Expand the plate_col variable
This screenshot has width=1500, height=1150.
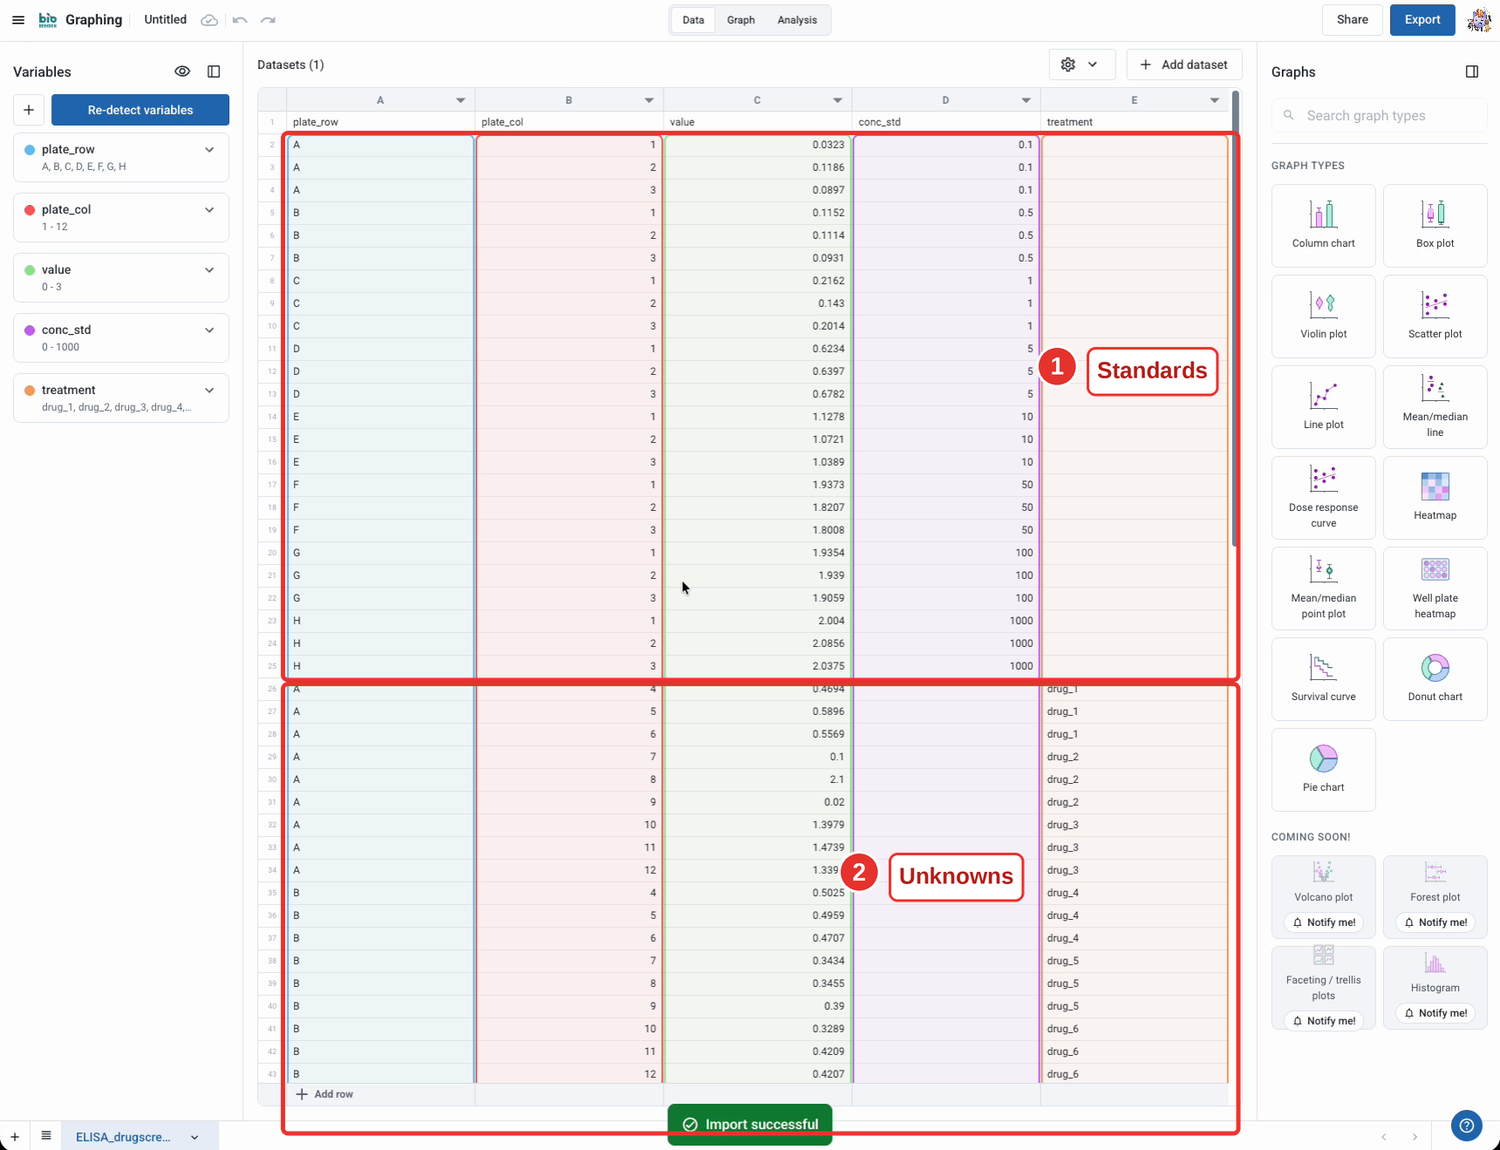click(x=210, y=210)
